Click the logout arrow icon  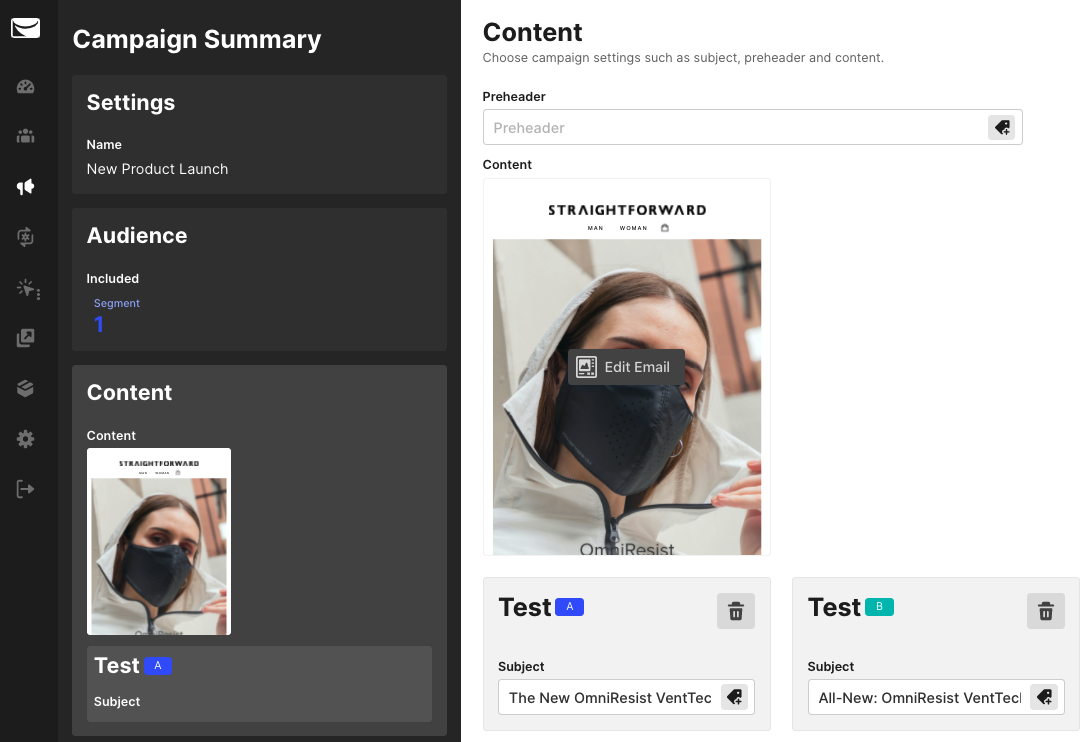[x=26, y=489]
